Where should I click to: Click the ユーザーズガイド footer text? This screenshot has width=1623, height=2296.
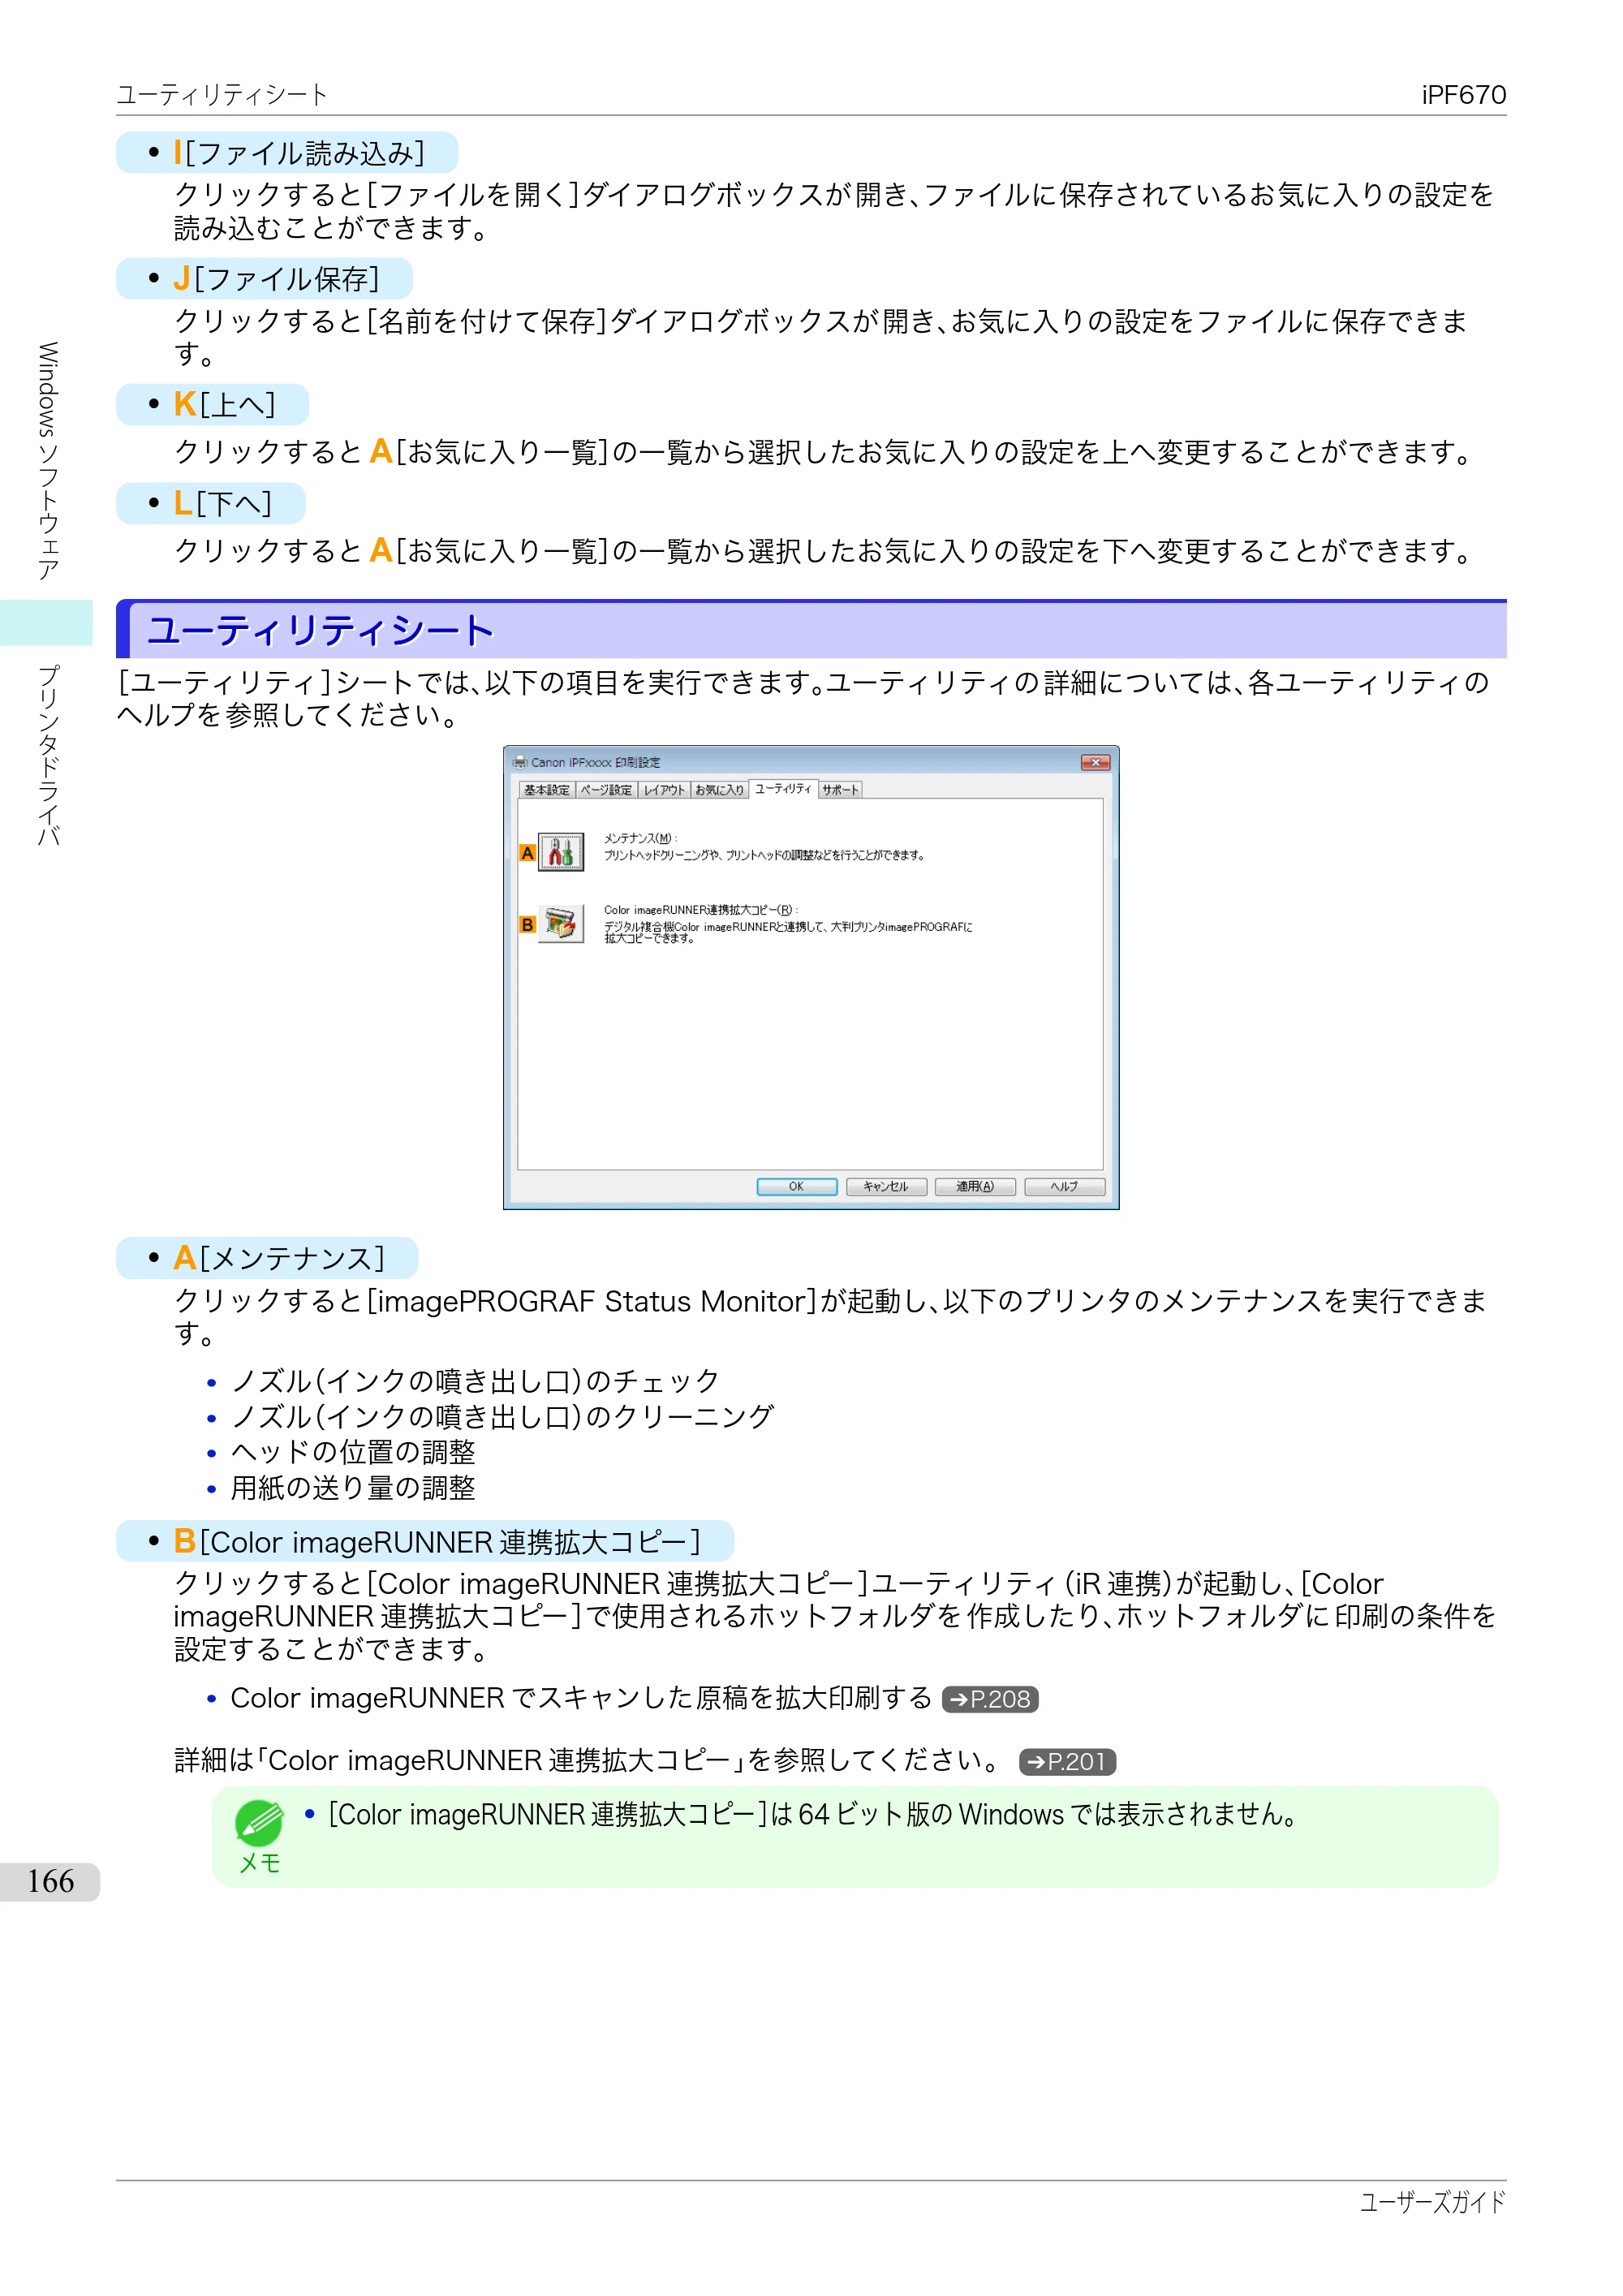click(1433, 2202)
